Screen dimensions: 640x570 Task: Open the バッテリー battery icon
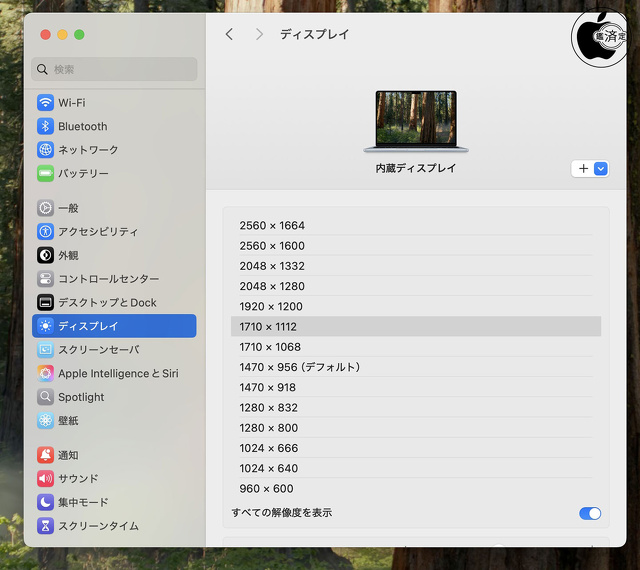coord(45,174)
